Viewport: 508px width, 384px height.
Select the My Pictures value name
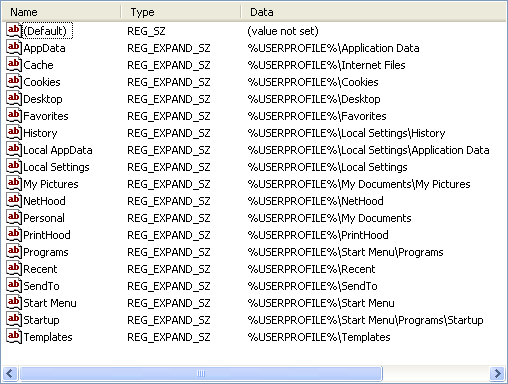click(x=51, y=184)
